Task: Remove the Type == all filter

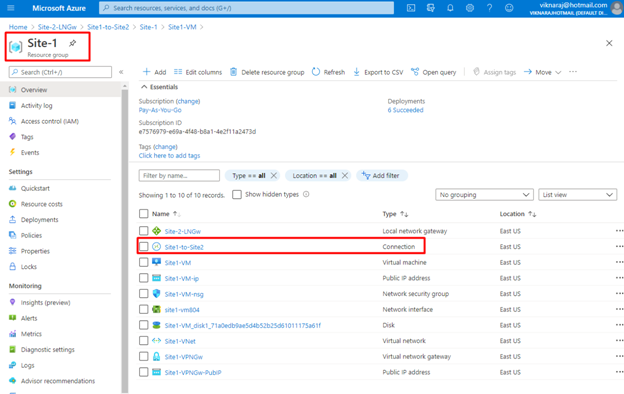Action: click(273, 176)
